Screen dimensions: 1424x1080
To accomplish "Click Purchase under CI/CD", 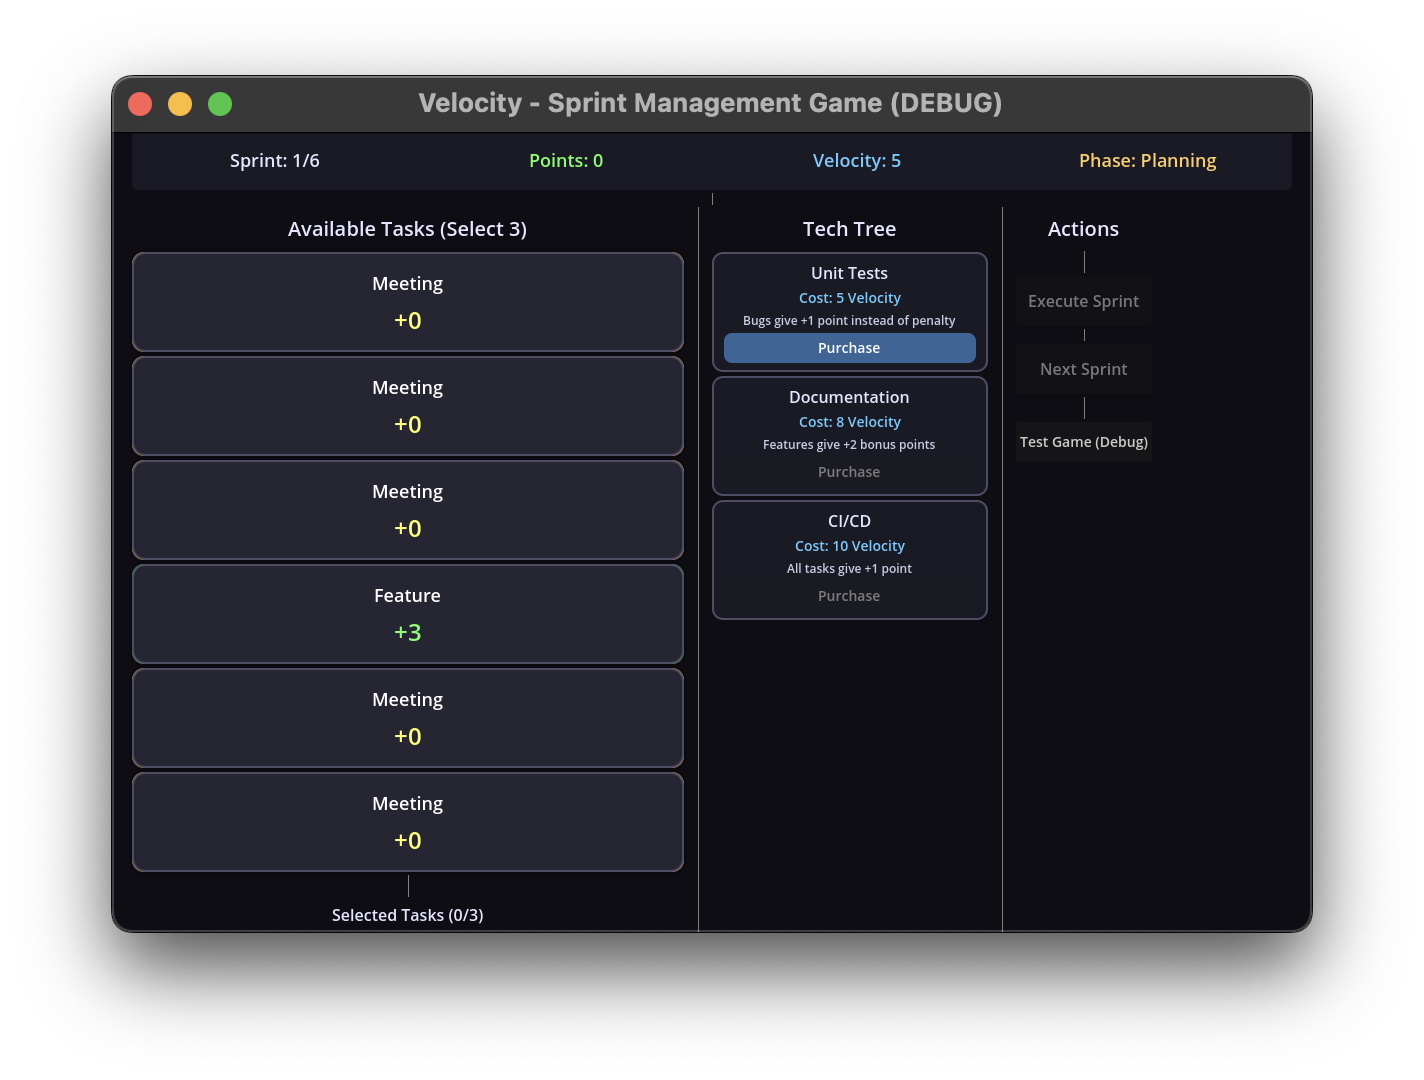I will point(849,596).
